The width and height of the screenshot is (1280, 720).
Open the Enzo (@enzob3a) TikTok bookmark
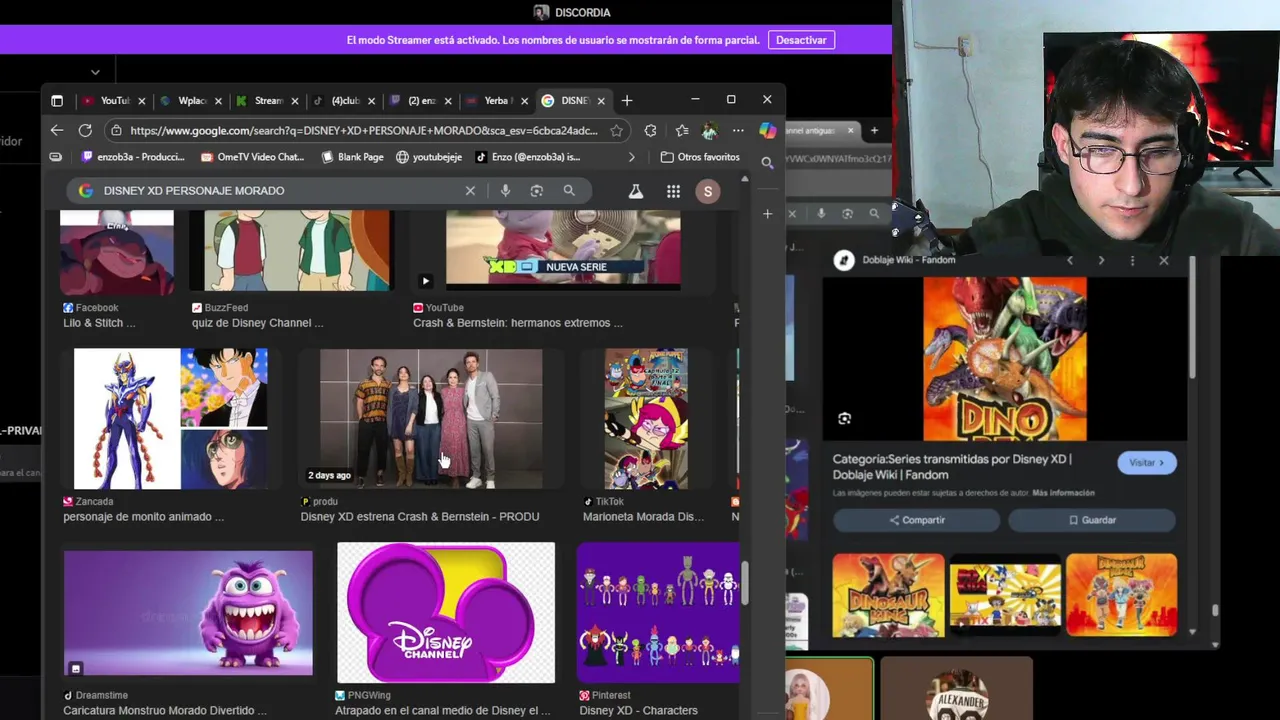point(528,157)
